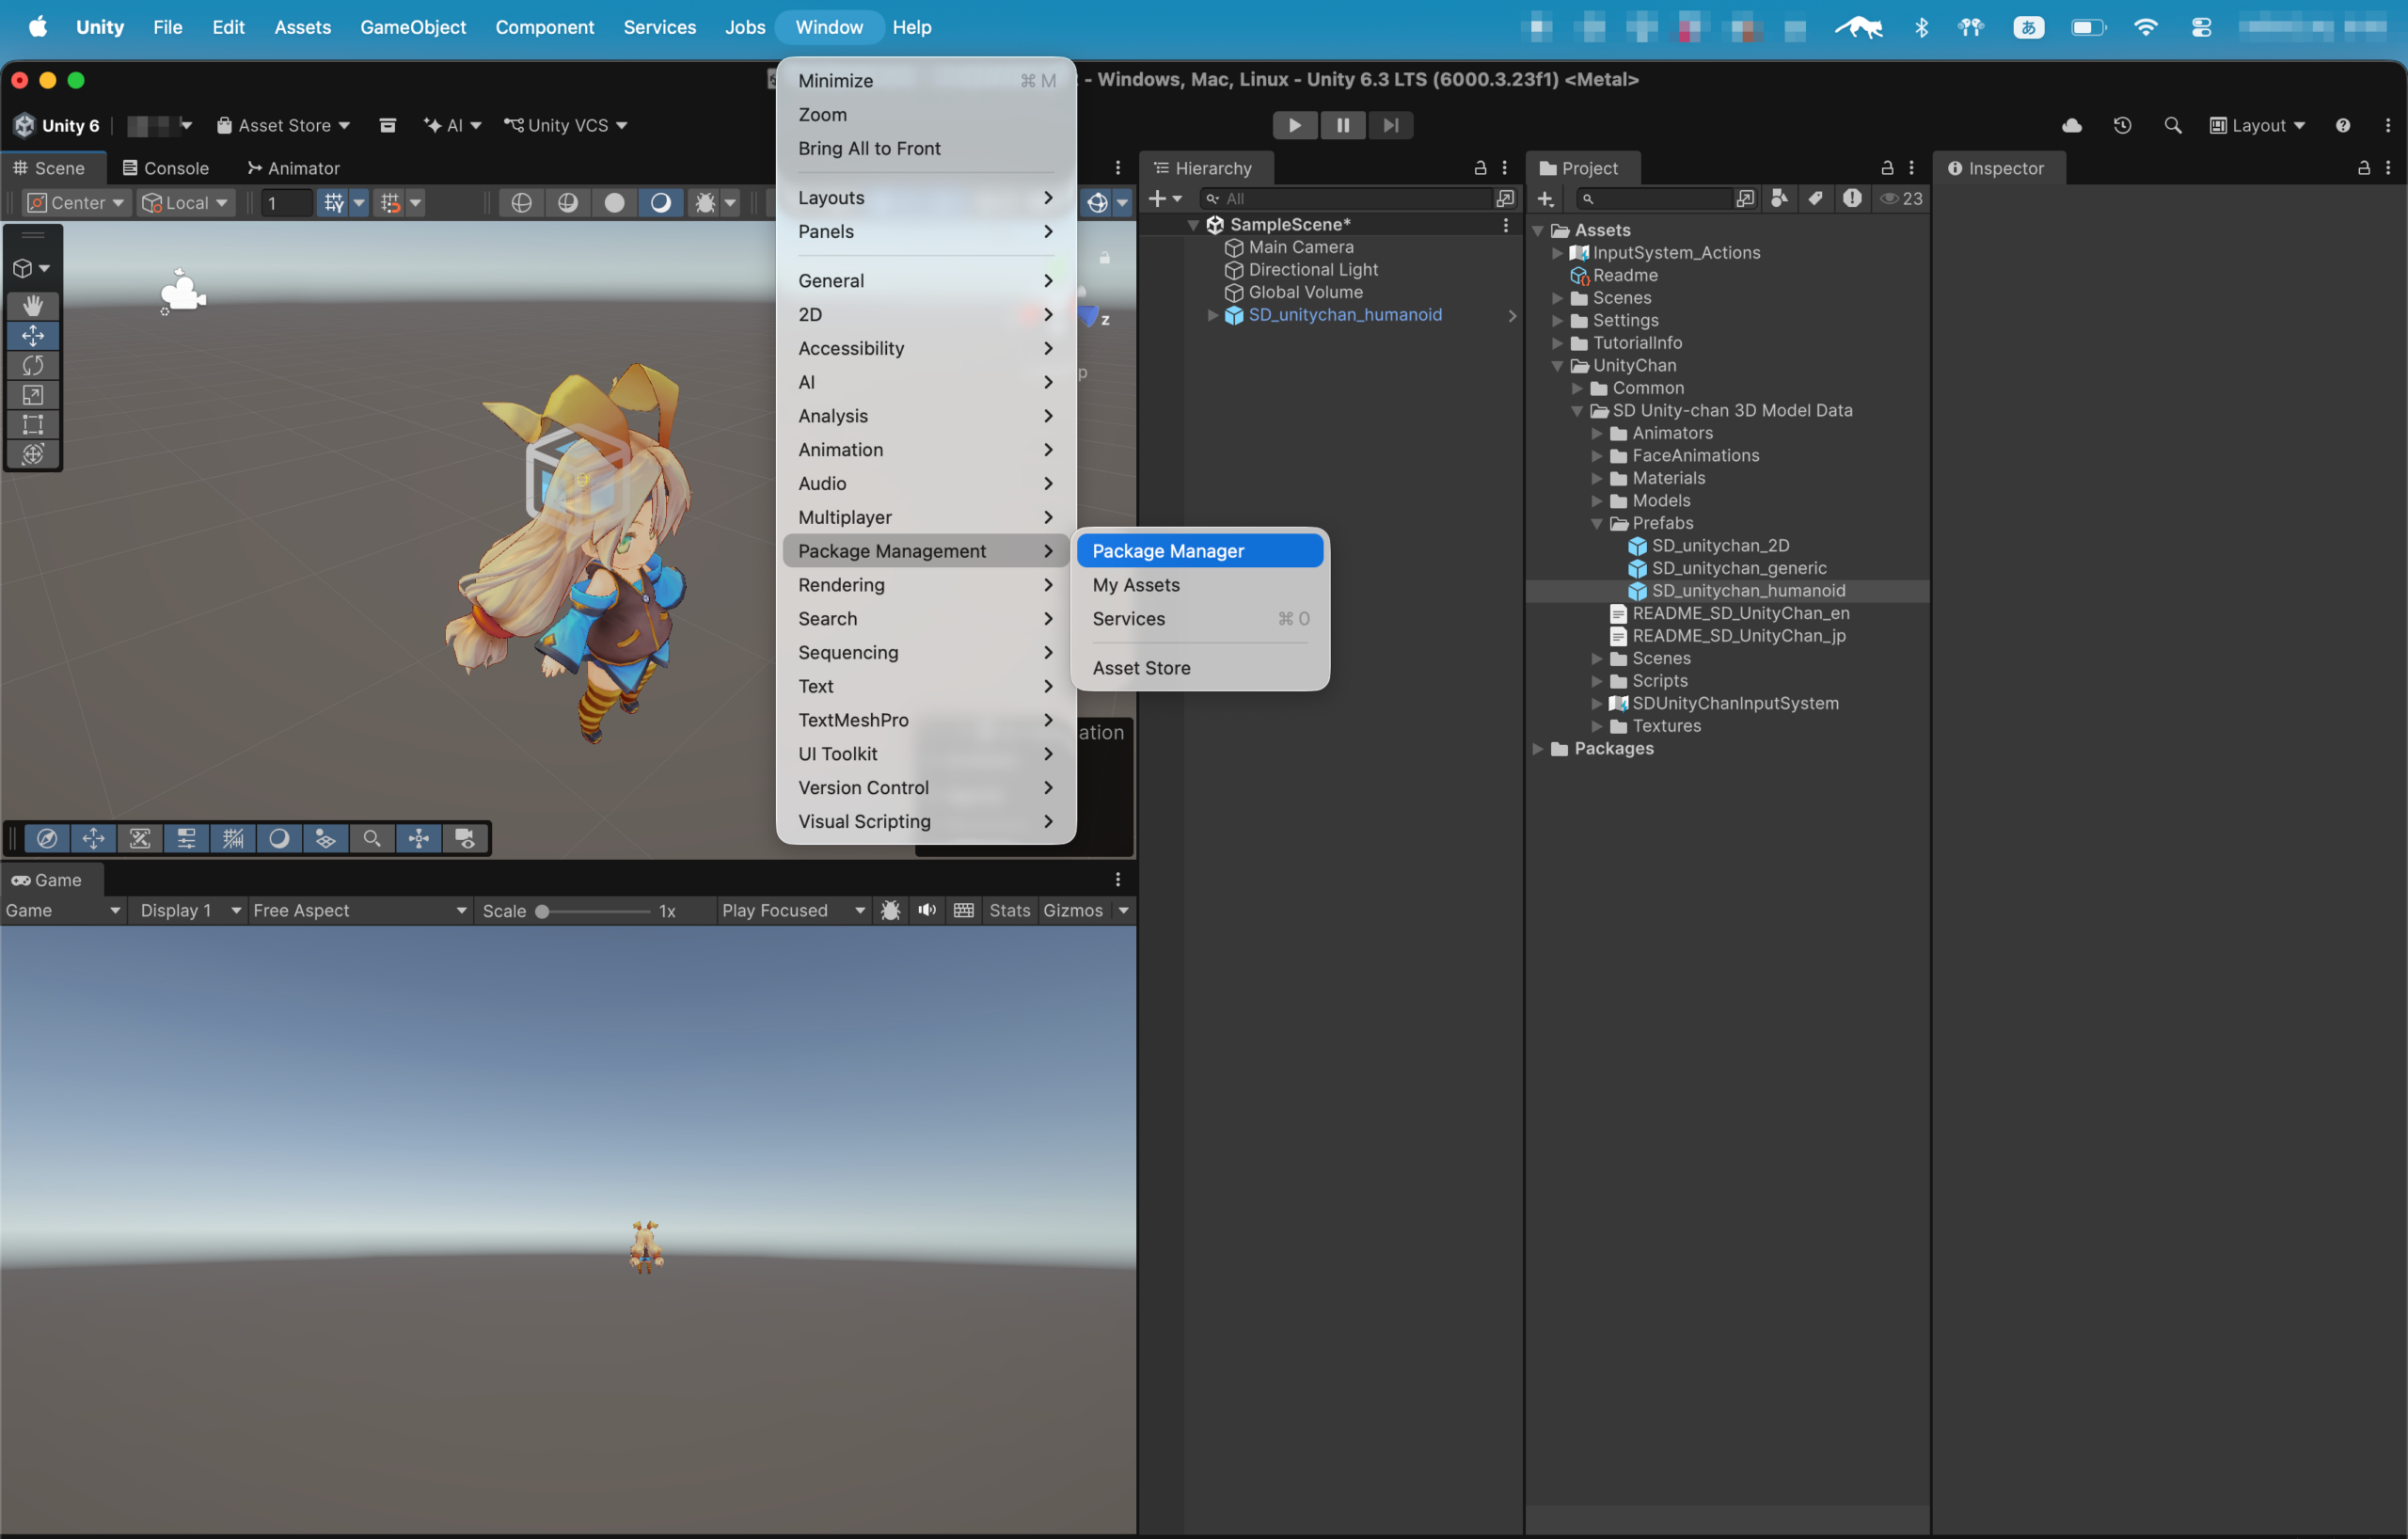Screen dimensions: 2408x1539
Task: Open the Play Focused dropdown
Action: click(x=793, y=910)
